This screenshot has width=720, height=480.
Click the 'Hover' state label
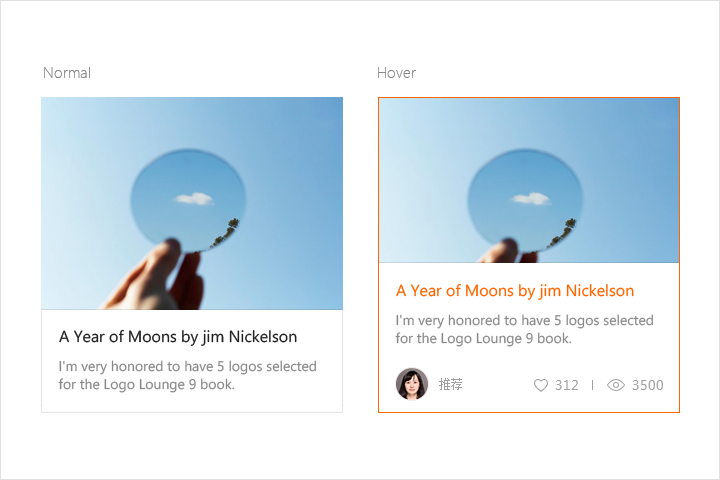tap(396, 73)
